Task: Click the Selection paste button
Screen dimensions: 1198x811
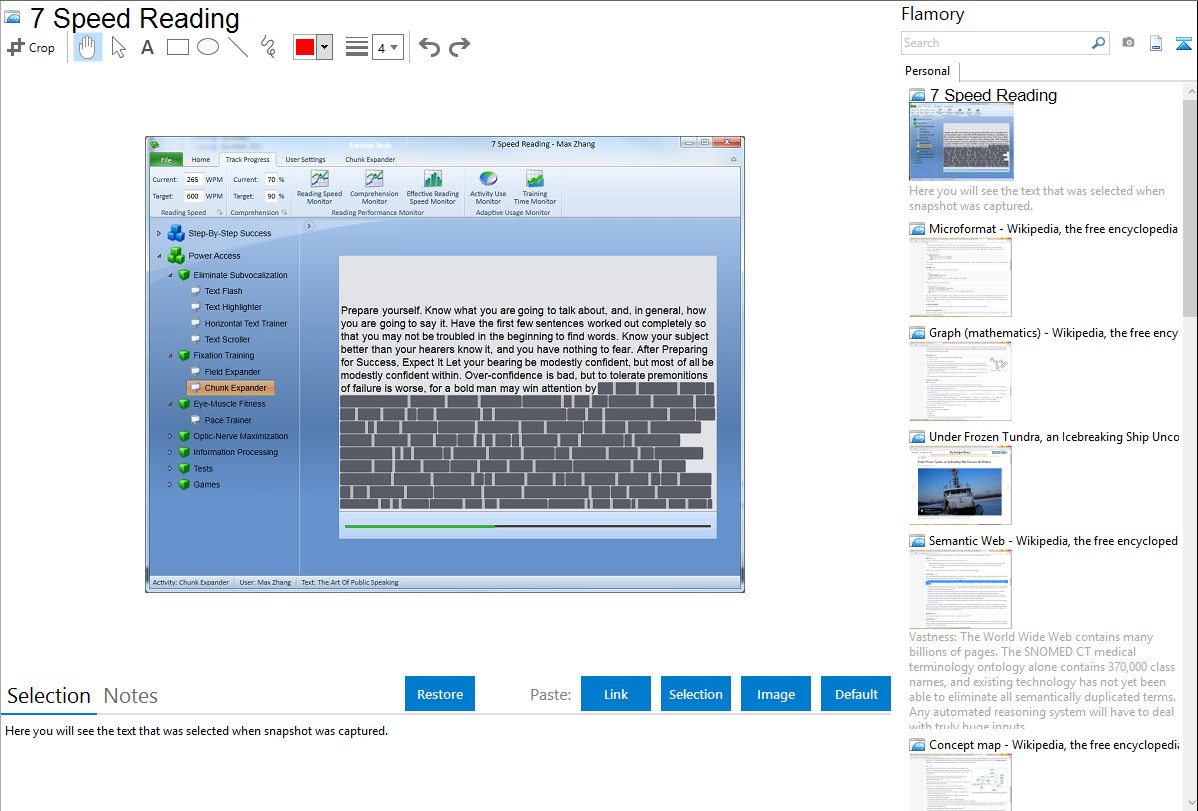Action: (696, 694)
